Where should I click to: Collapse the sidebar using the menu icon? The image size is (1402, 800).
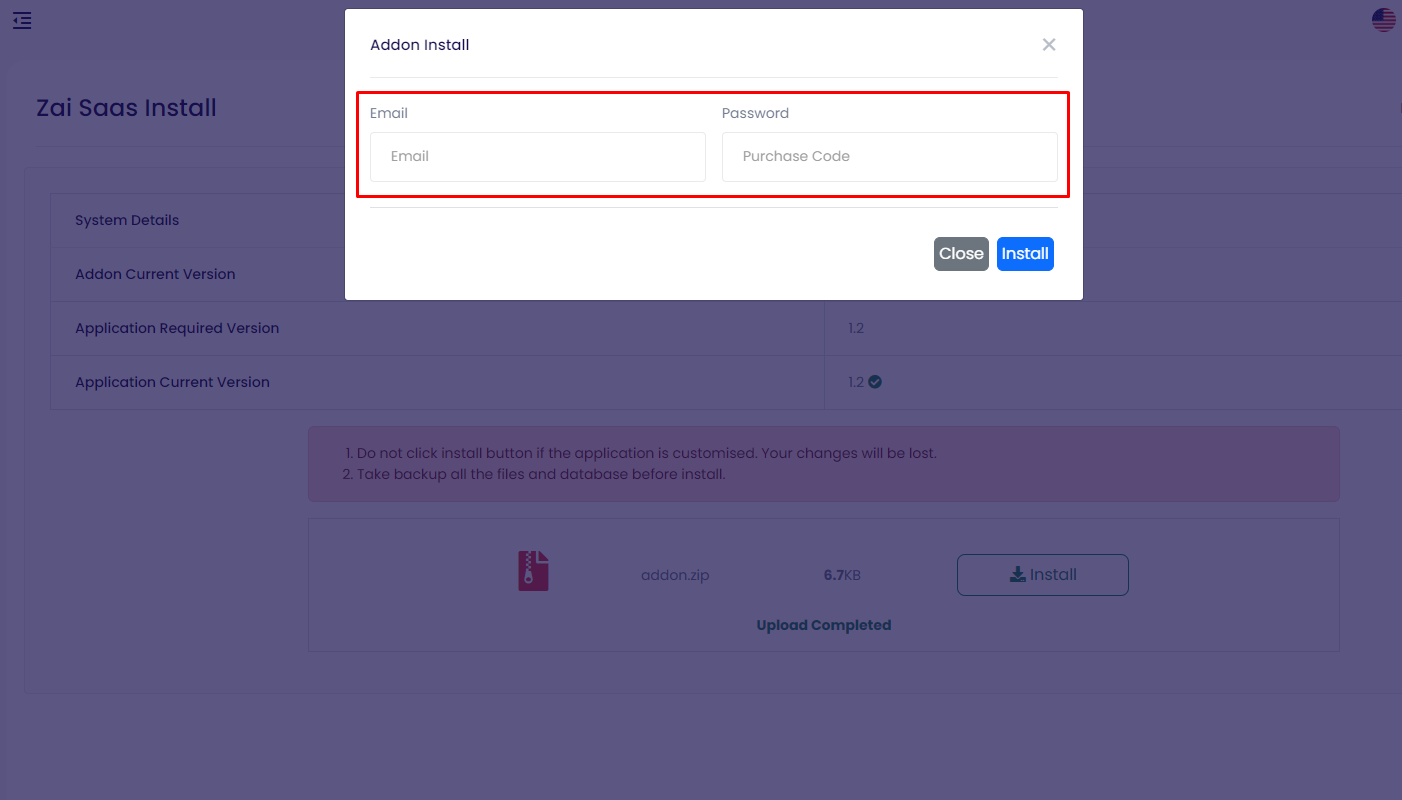[x=22, y=20]
